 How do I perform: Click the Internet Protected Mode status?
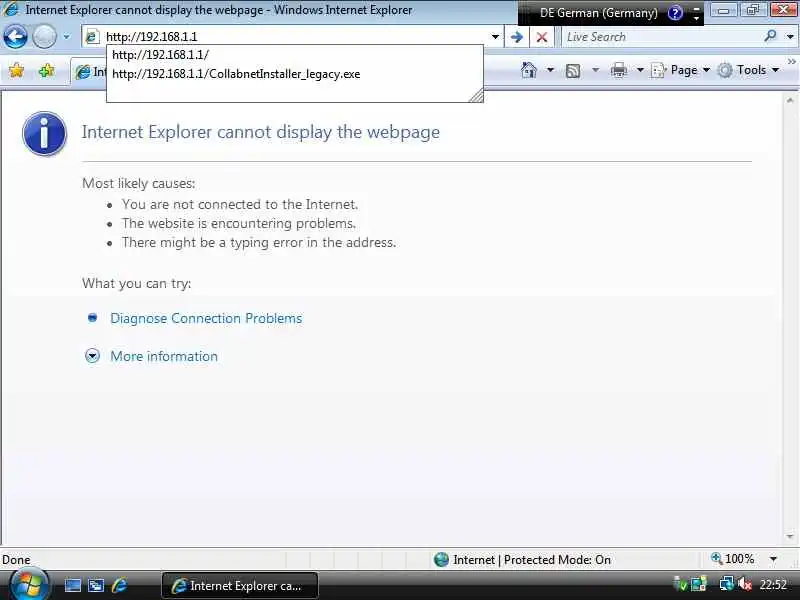pyautogui.click(x=522, y=560)
